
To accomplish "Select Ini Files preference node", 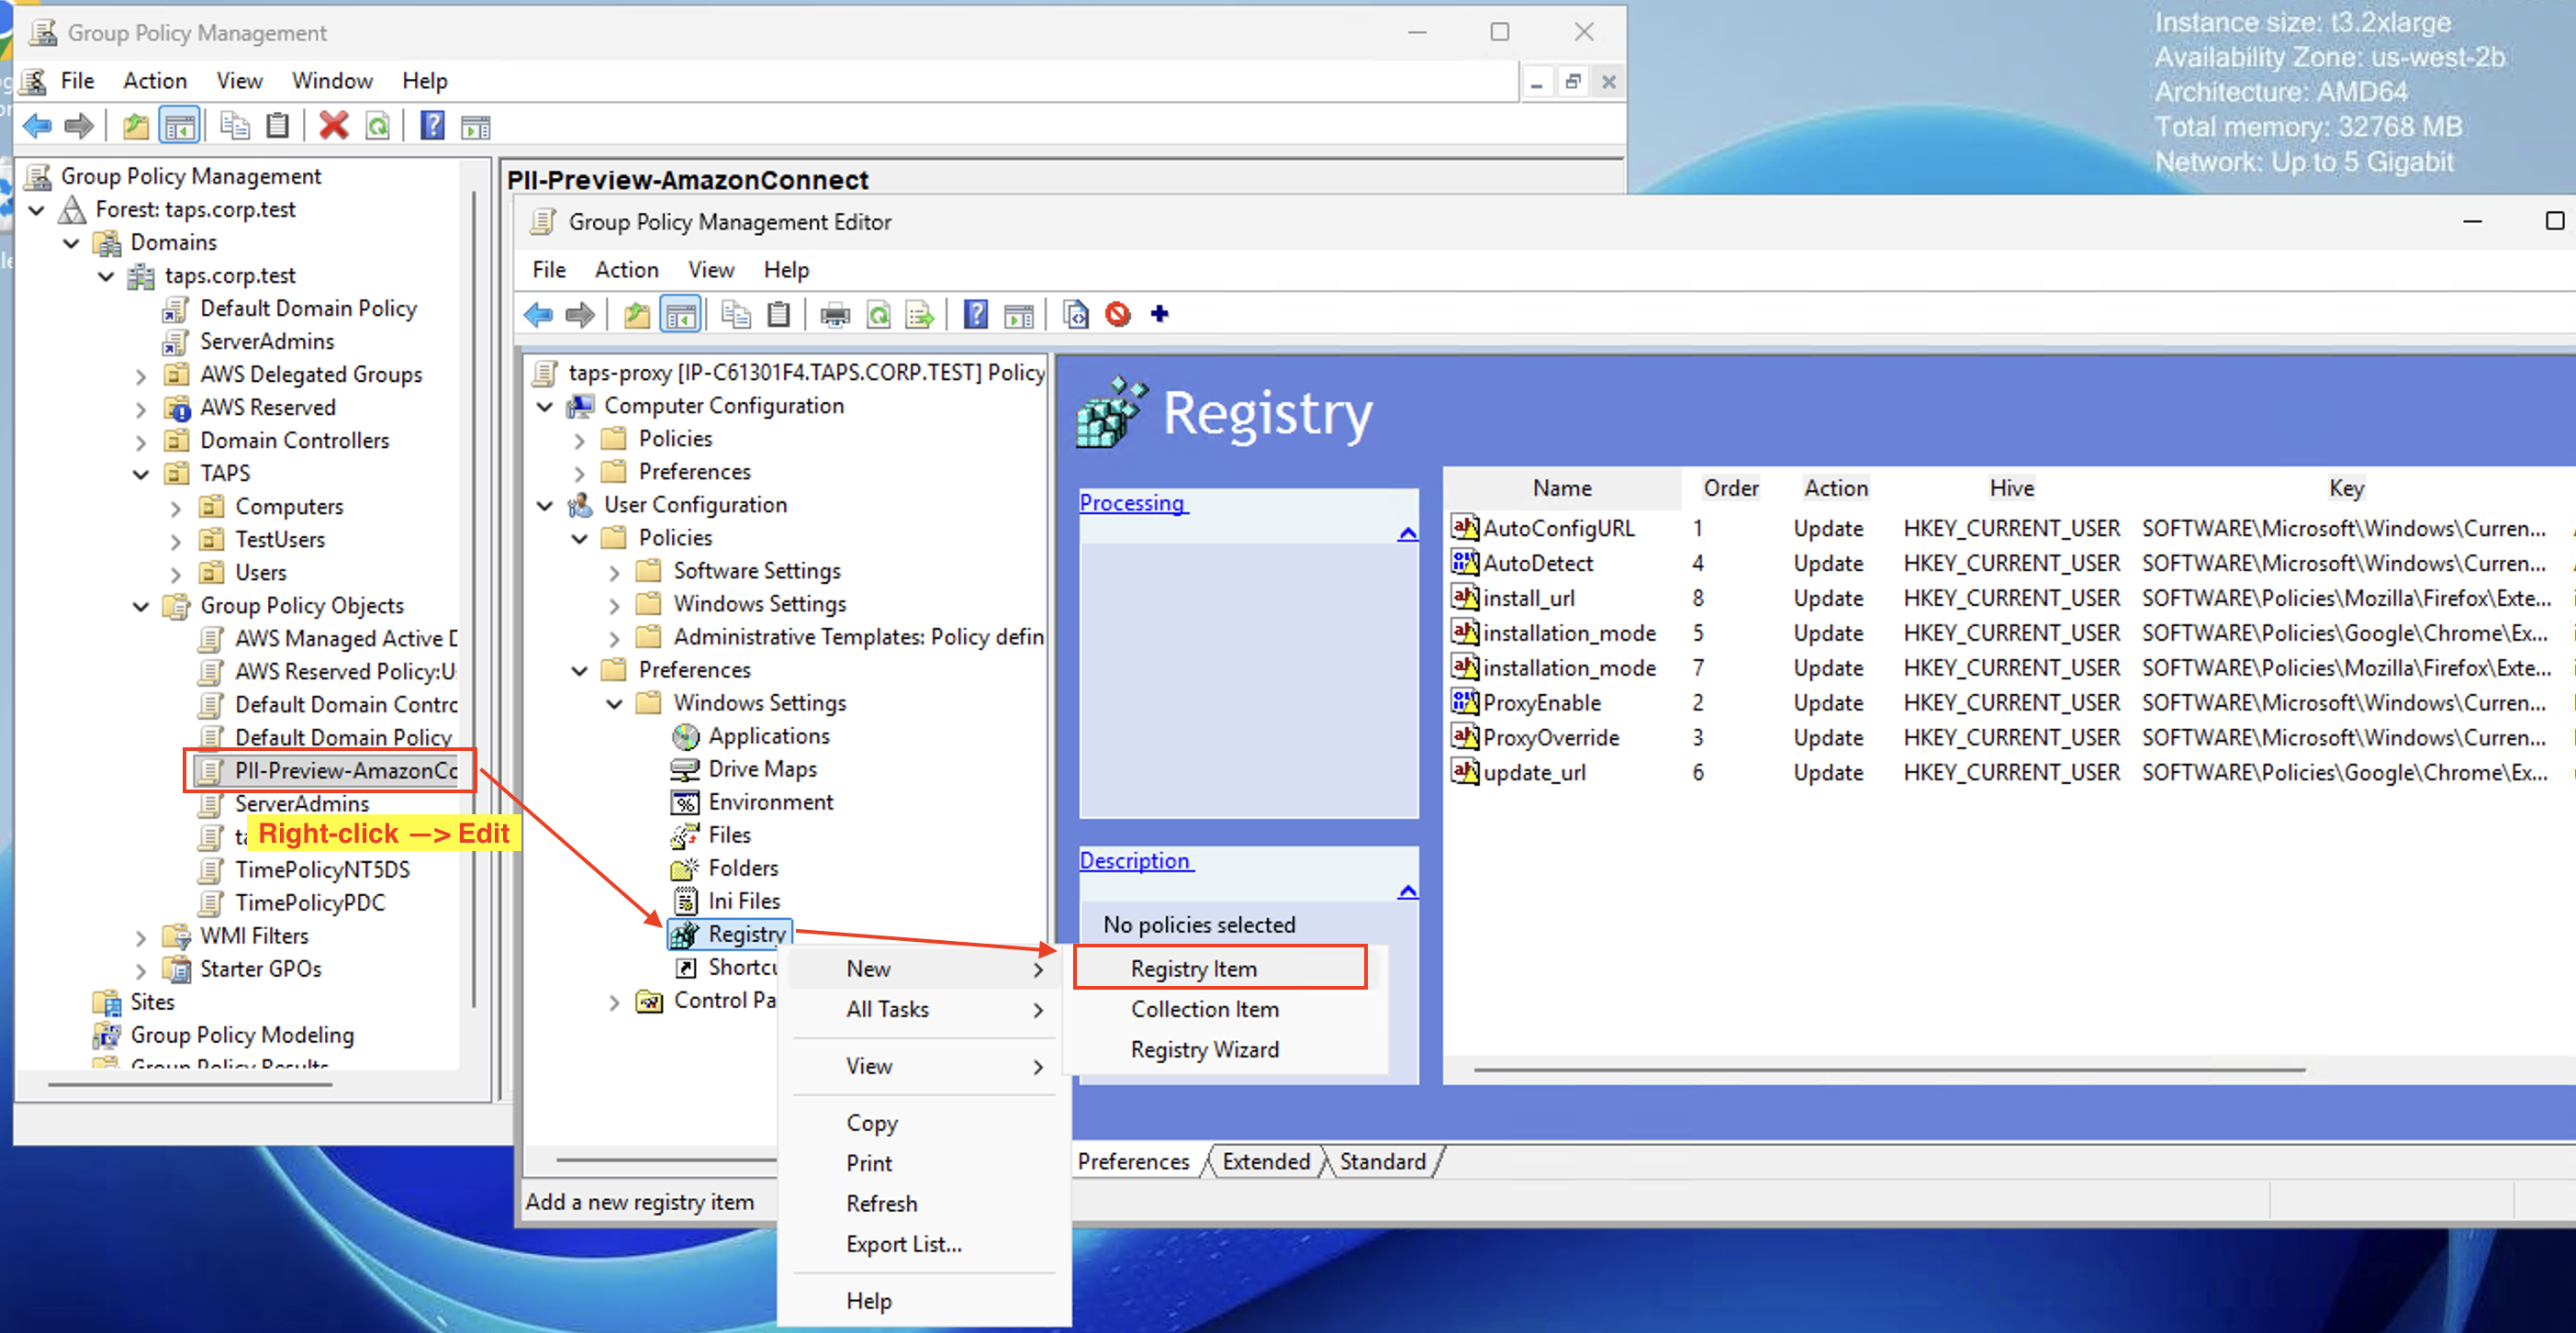I will [743, 901].
